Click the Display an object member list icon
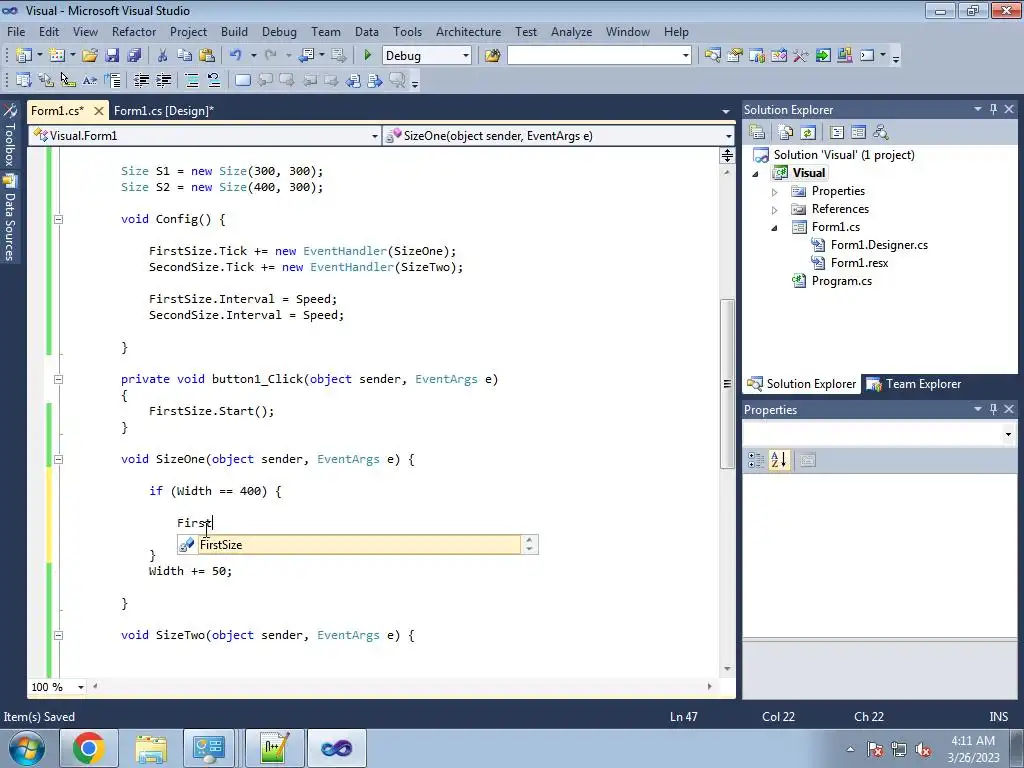The height and width of the screenshot is (768, 1024). pos(24,80)
